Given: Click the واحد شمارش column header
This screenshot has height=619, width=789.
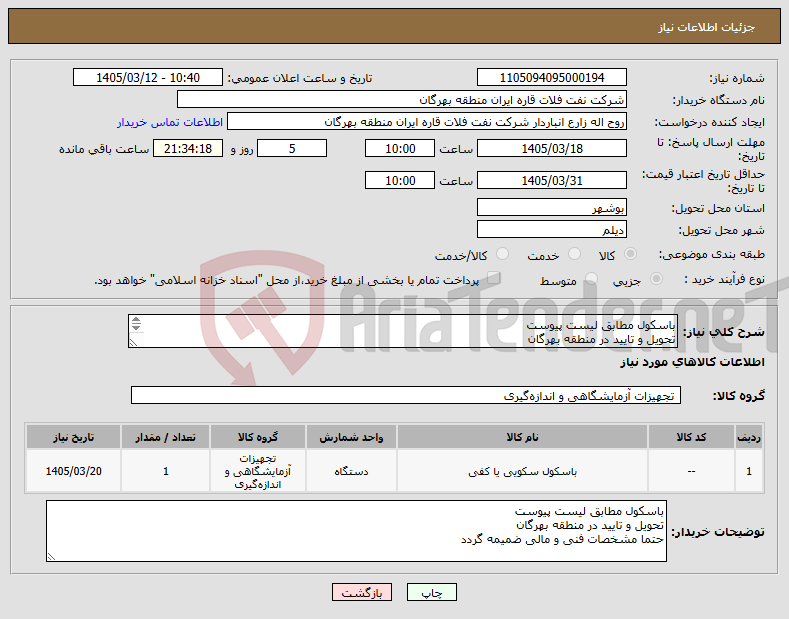Looking at the screenshot, I should tap(351, 437).
